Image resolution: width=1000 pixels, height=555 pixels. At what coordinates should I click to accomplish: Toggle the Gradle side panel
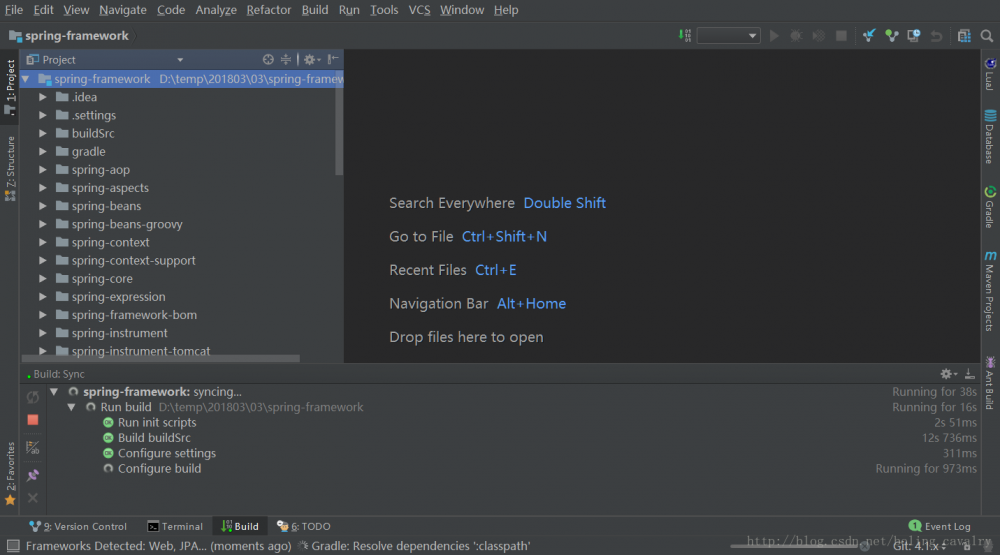point(990,207)
